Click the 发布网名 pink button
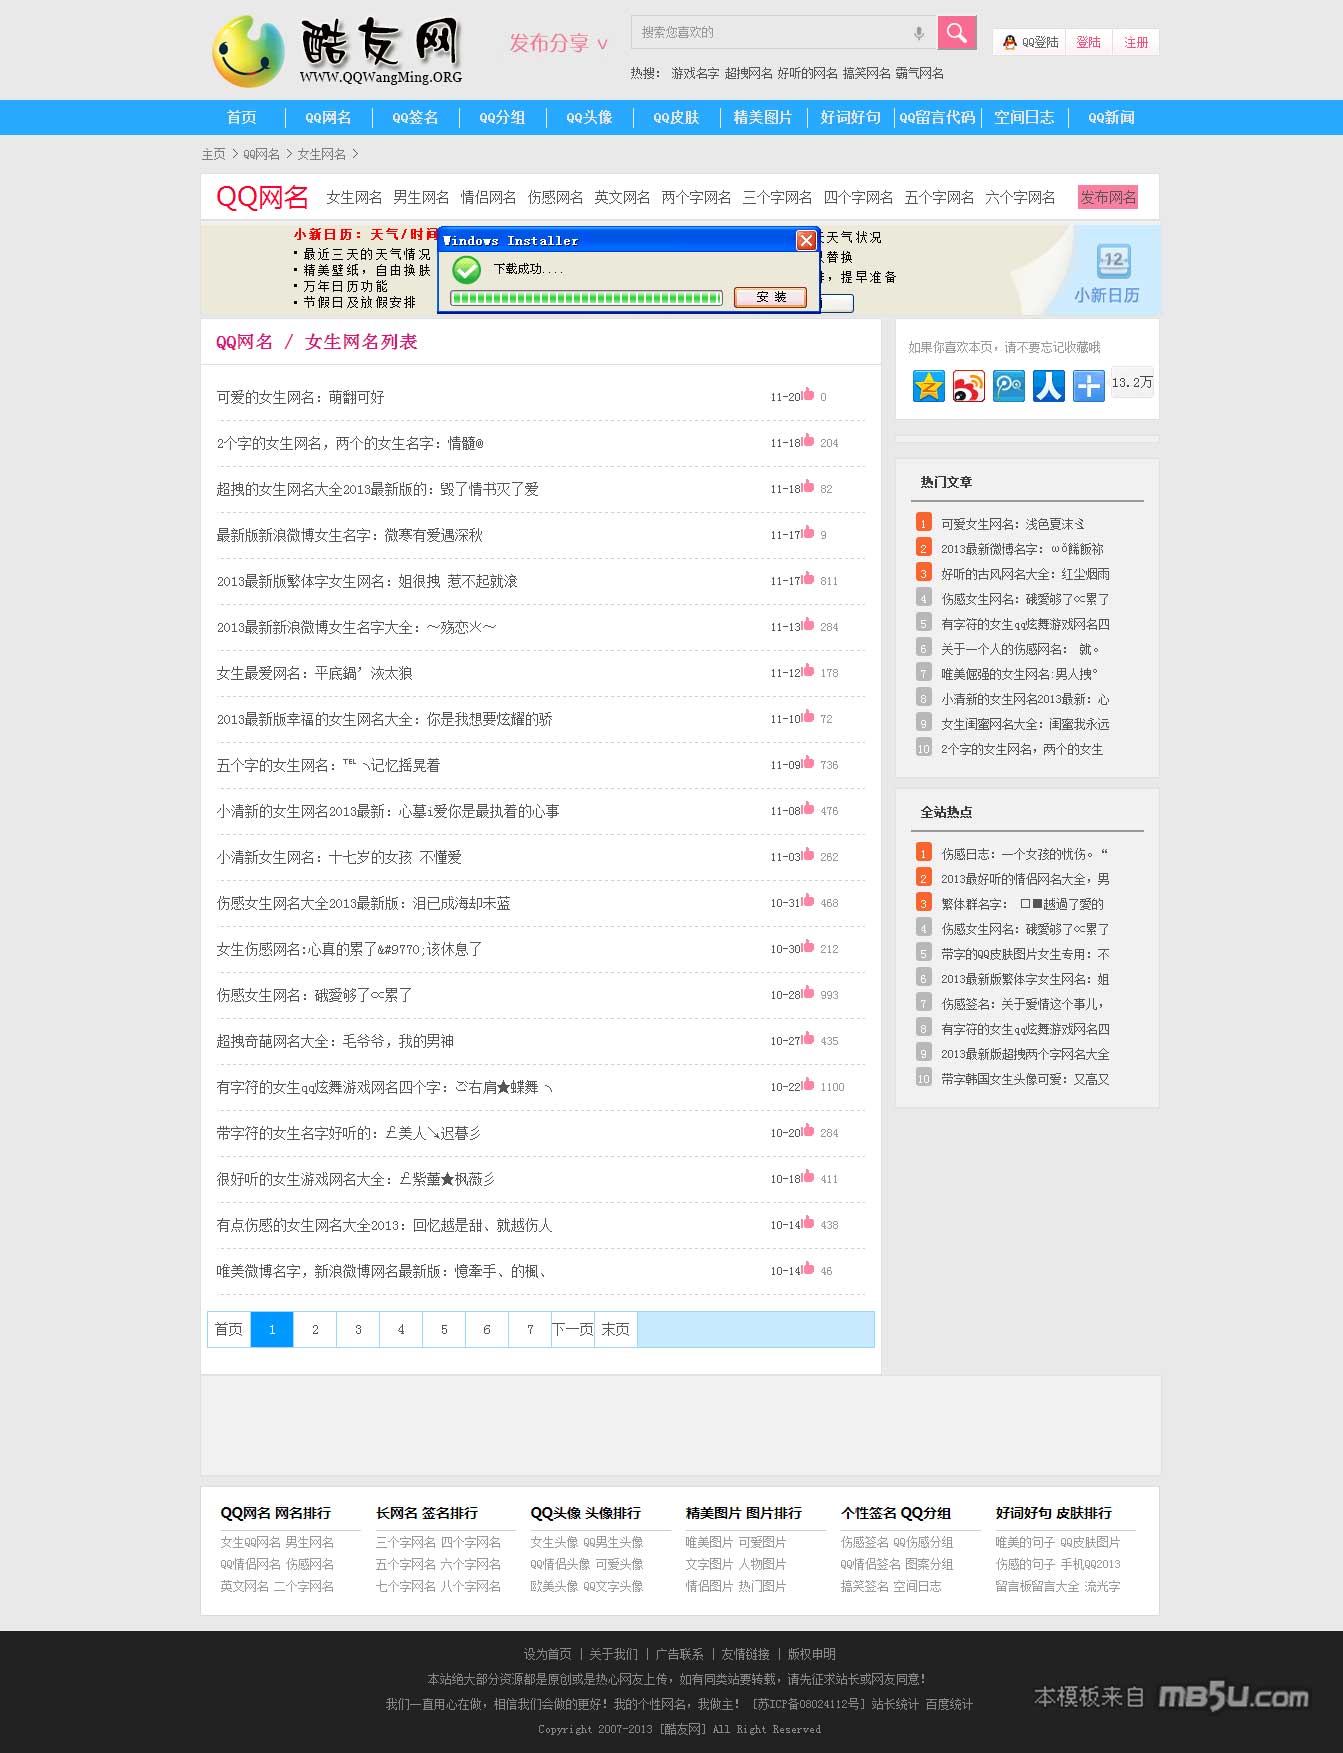The width and height of the screenshot is (1343, 1753). click(1107, 198)
